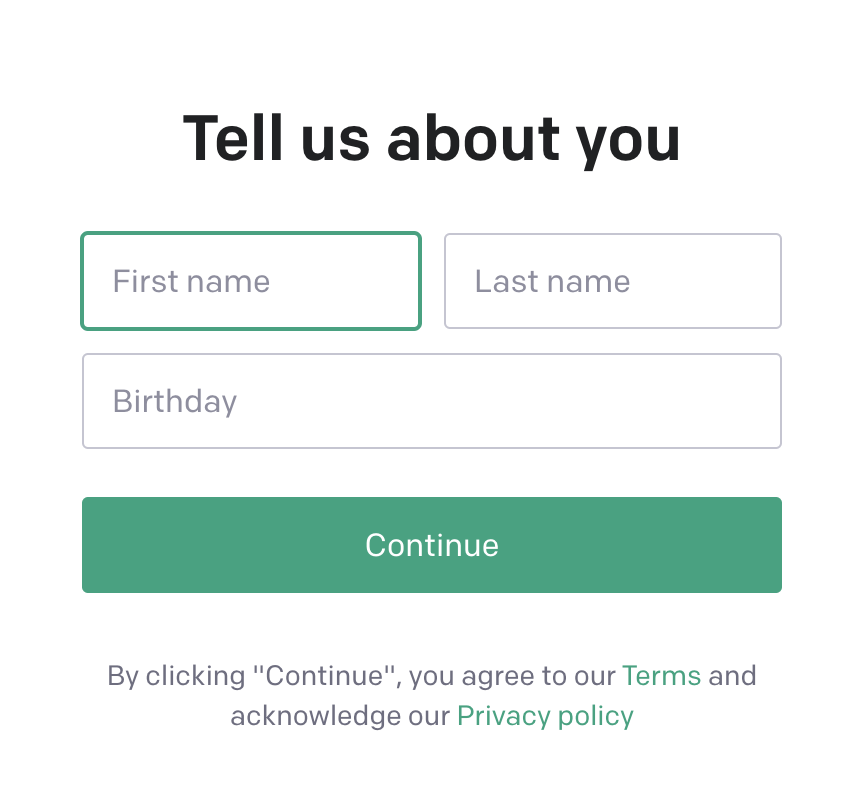Follow the green "Terms" hyperlink
Screen dimensions: 868x792
coord(661,676)
